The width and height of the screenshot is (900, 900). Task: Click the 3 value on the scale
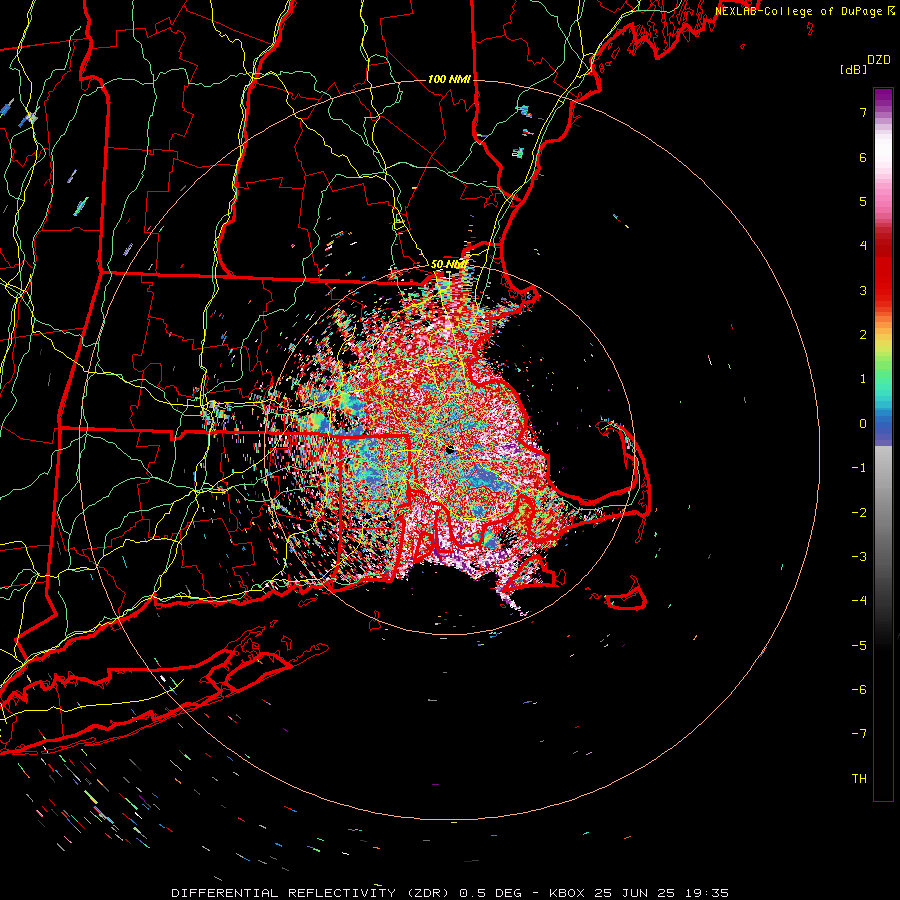pos(863,290)
